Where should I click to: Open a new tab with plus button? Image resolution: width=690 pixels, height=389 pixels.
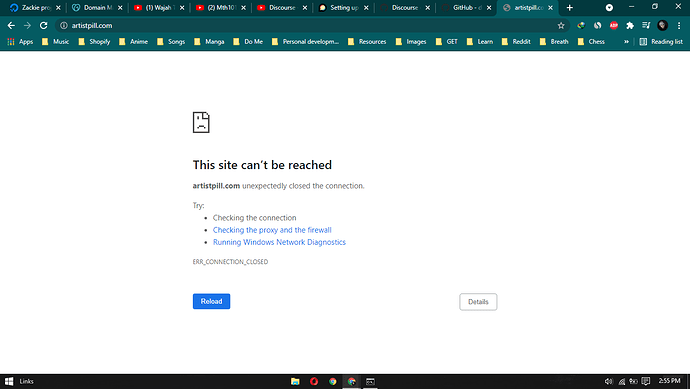(569, 7)
